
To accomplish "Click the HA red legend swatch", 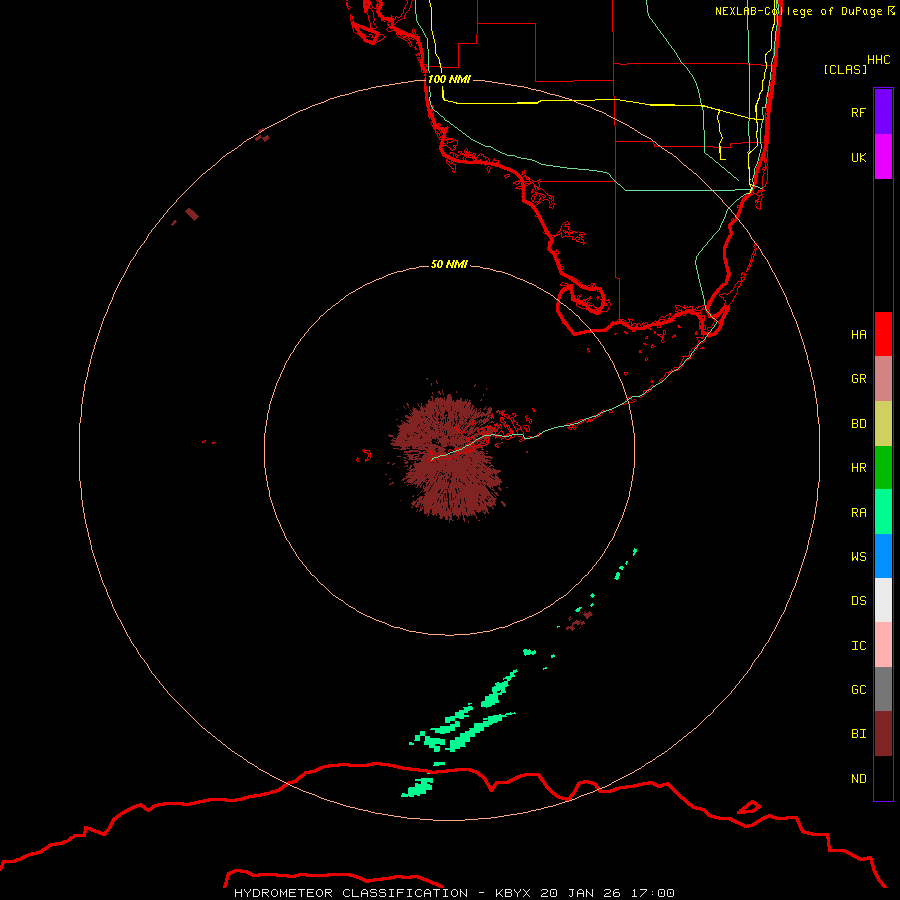I will point(883,334).
